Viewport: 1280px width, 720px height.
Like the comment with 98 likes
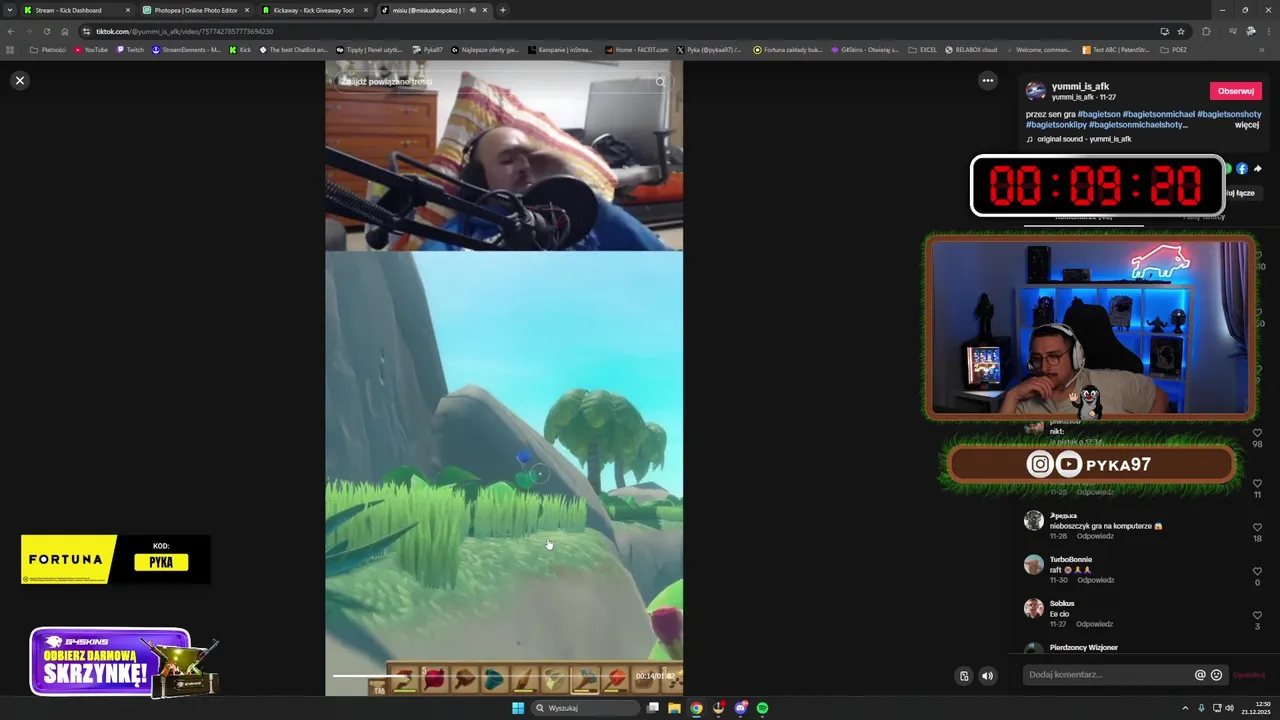pyautogui.click(x=1257, y=433)
